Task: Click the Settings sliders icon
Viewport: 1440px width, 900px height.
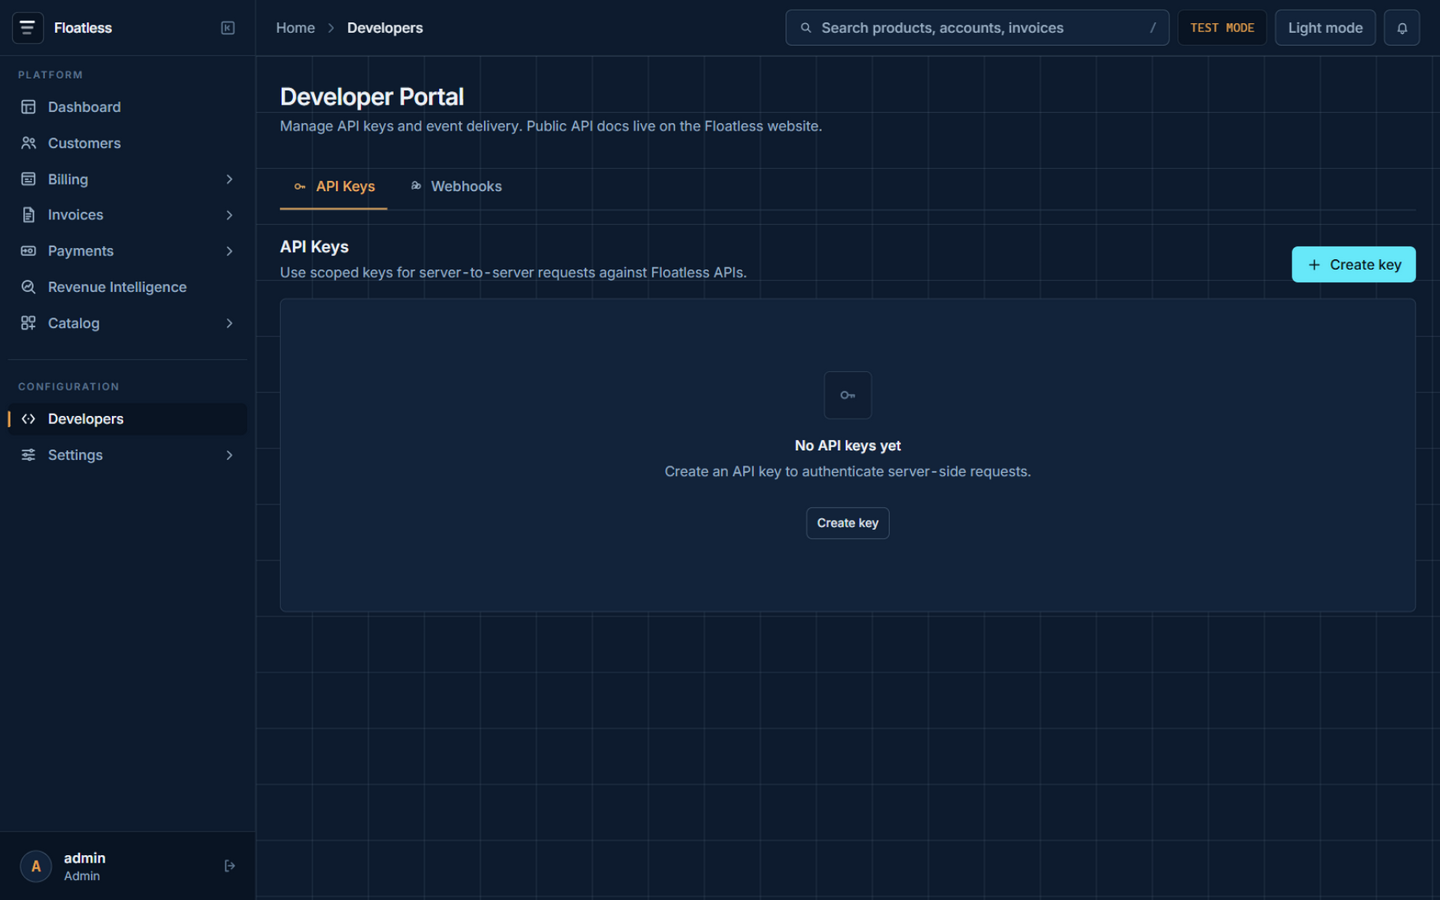Action: pos(28,455)
